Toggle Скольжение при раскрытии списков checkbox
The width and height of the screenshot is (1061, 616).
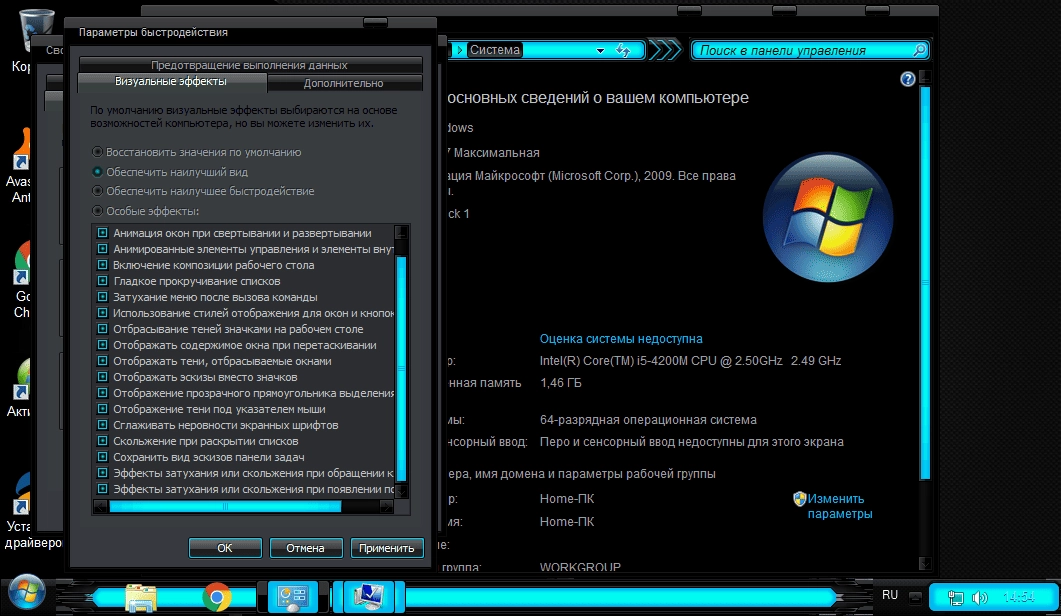(x=102, y=441)
